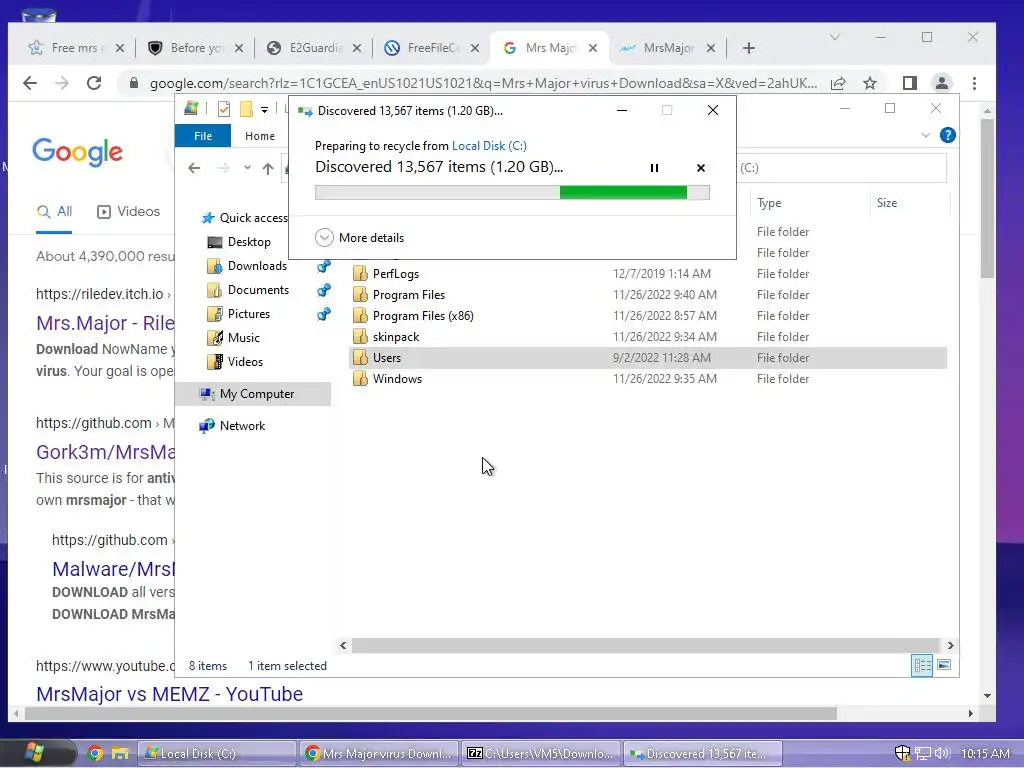Sort by Type column header
Viewport: 1024px width, 768px height.
tap(810, 203)
